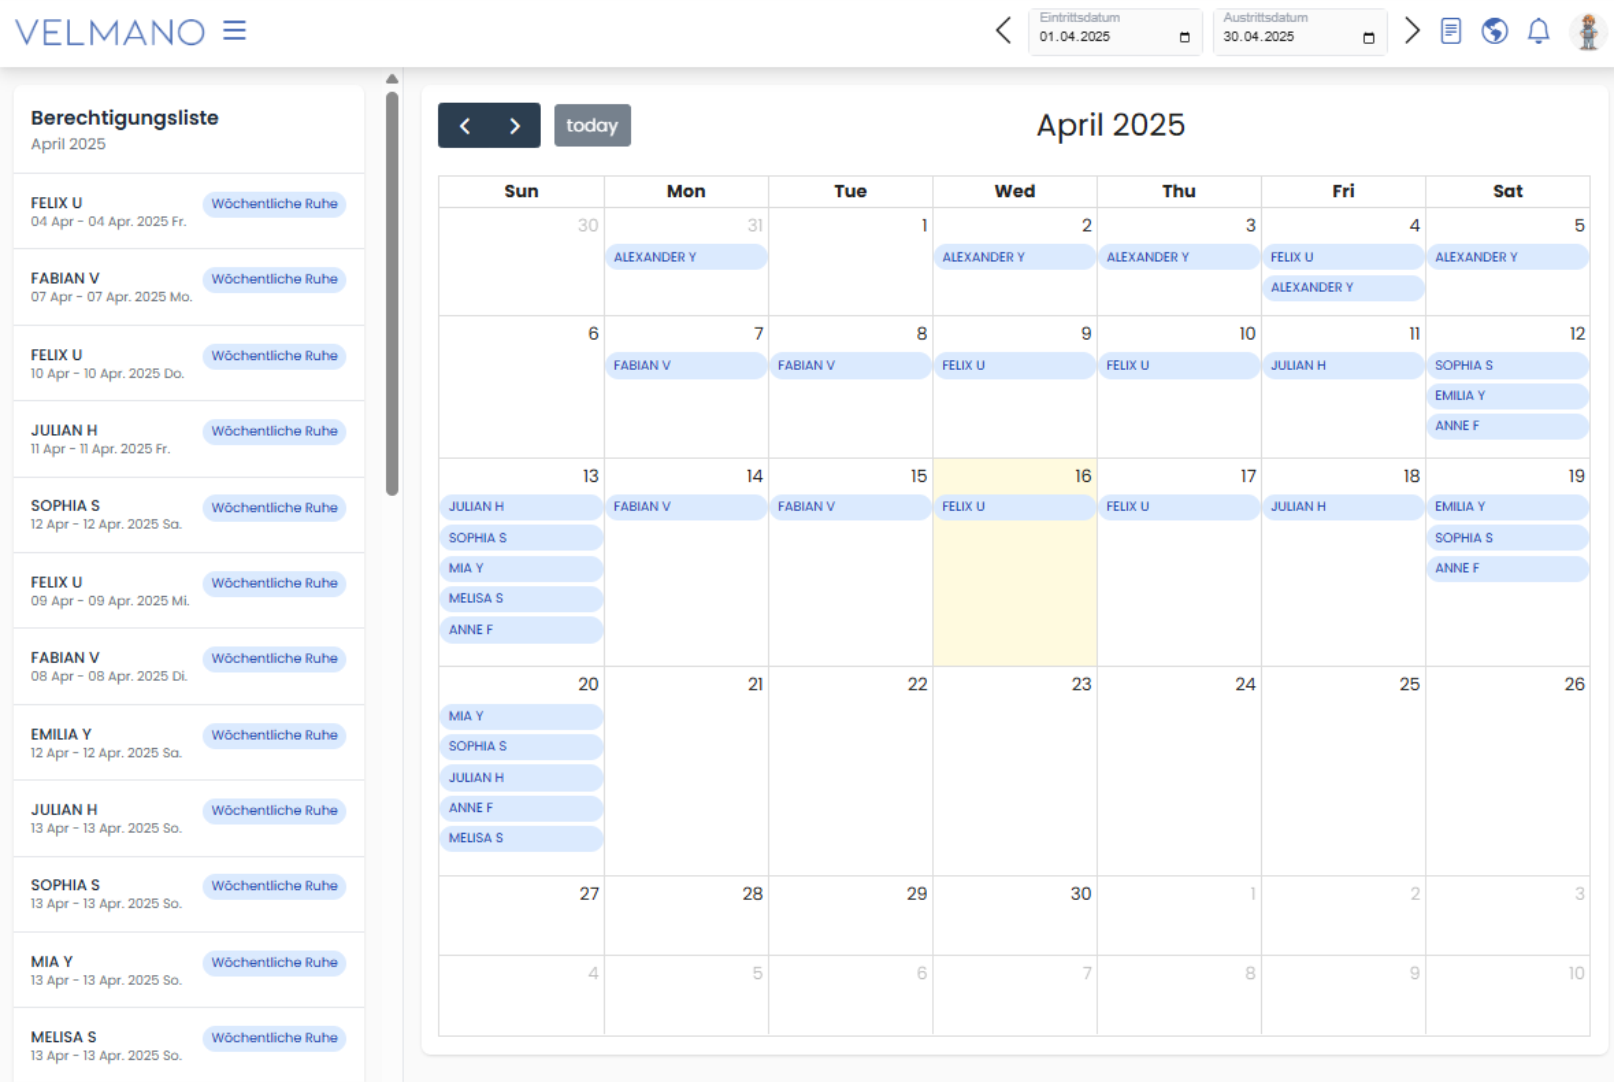Open the calendar picker icon in Austrittsdatum

tap(1368, 37)
